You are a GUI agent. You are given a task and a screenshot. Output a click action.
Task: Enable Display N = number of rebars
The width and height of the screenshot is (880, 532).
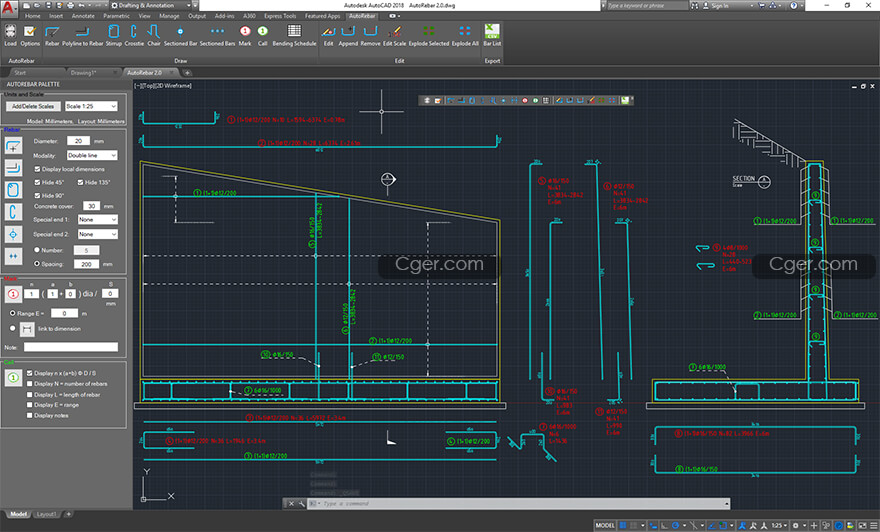coord(29,384)
